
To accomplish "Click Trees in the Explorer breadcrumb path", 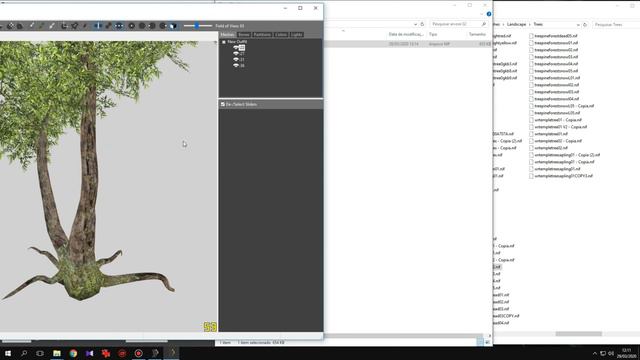I will pos(538,24).
